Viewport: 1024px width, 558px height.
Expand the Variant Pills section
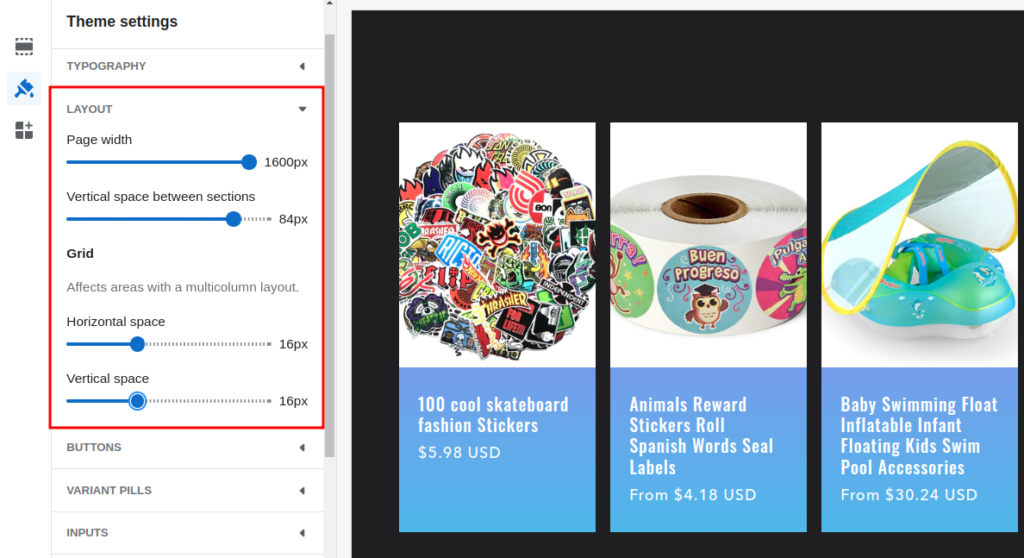(x=187, y=490)
